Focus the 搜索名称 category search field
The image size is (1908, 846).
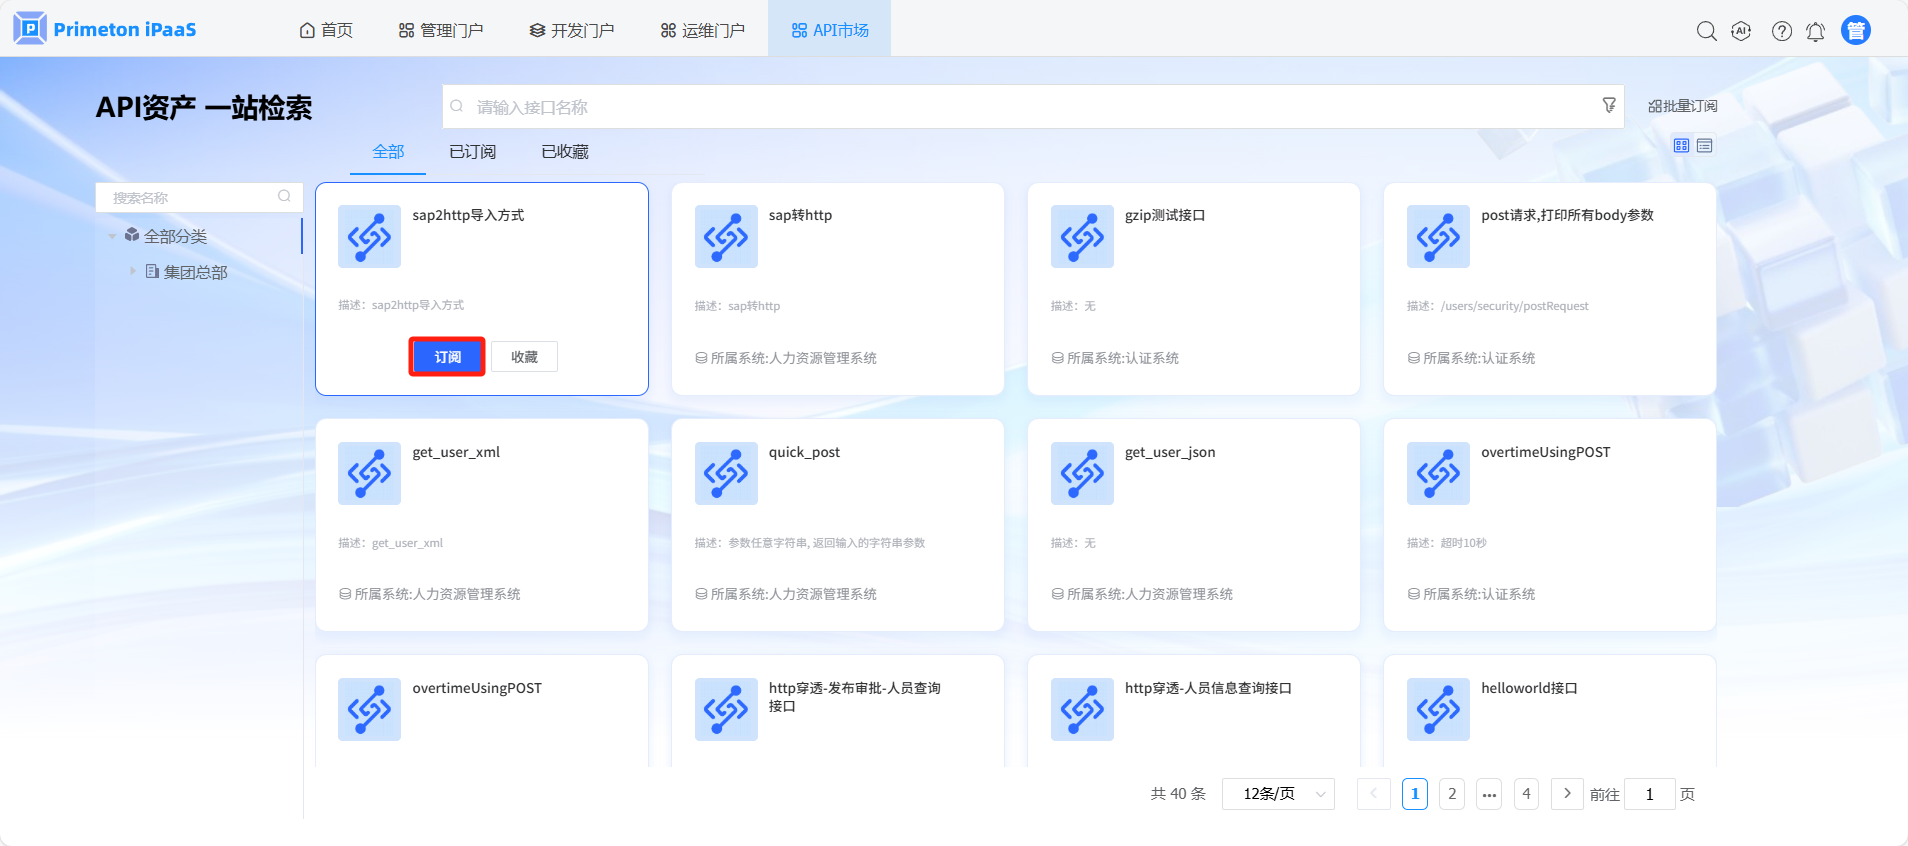click(x=199, y=197)
